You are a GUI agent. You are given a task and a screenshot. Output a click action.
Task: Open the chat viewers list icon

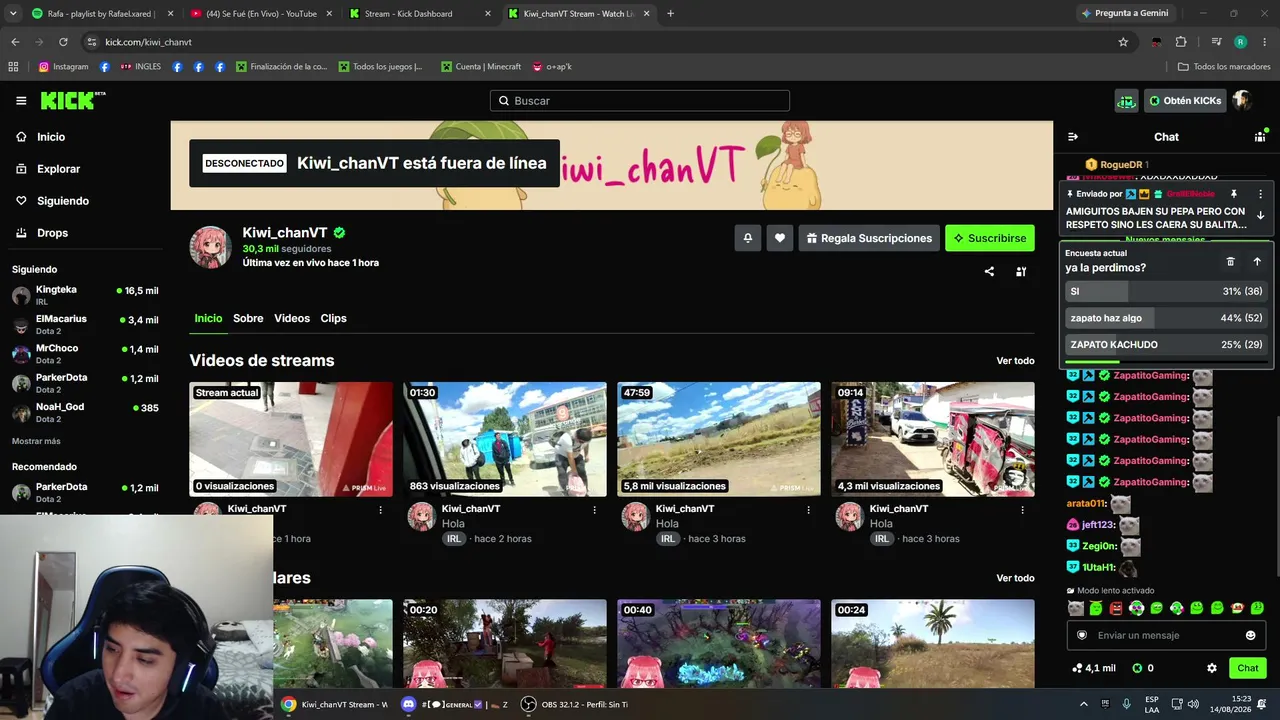[1260, 137]
